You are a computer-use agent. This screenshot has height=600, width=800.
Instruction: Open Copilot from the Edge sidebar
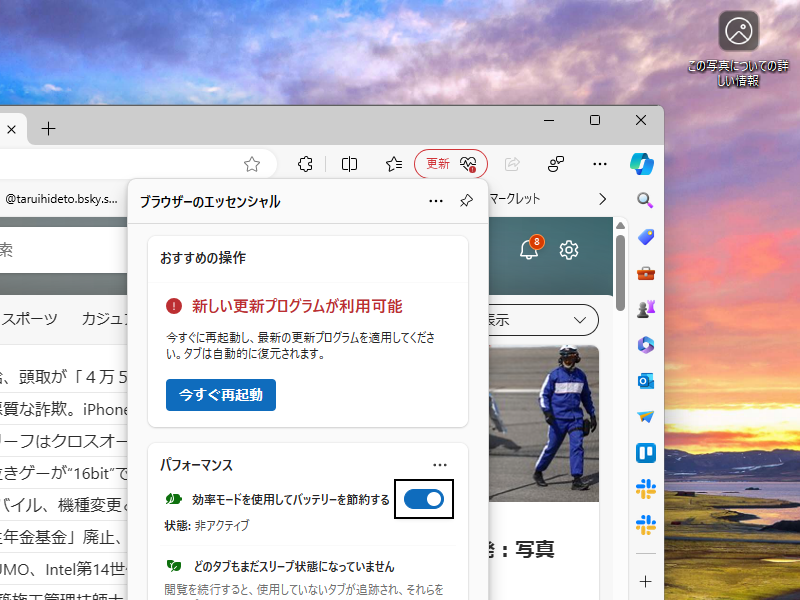[643, 164]
